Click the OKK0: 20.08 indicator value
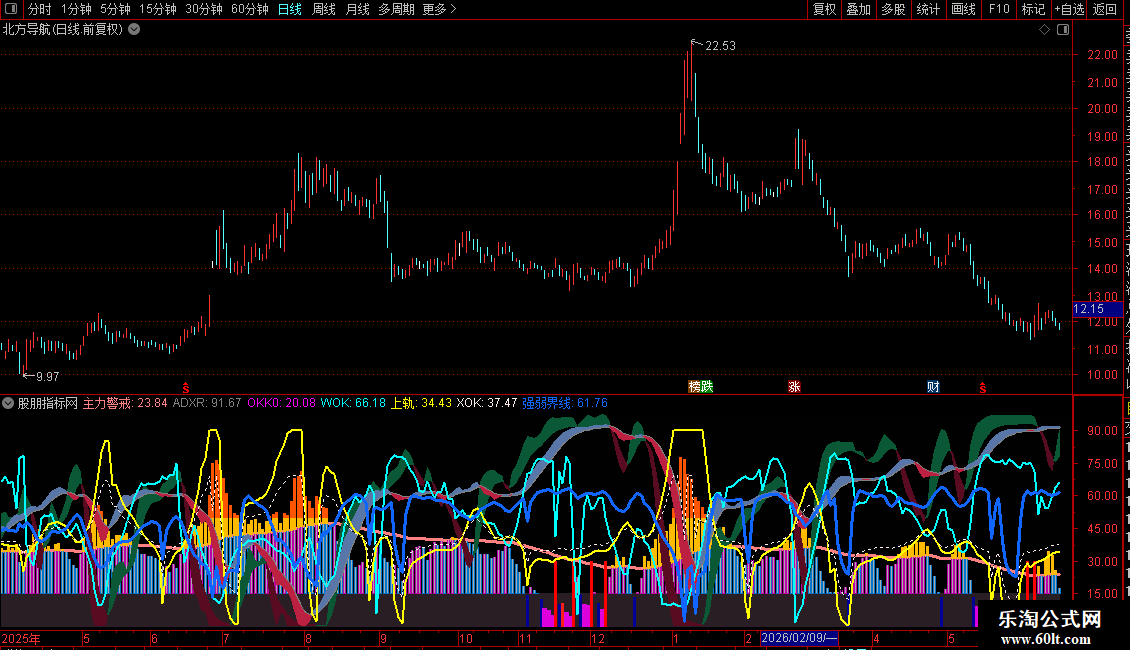The width and height of the screenshot is (1130, 650). [x=281, y=404]
